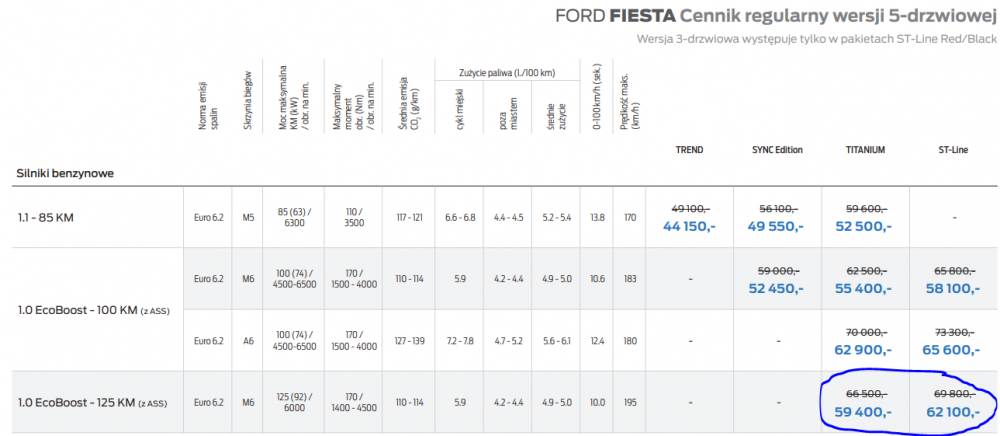Click the "117 - 121" CO2 emission value
The height and width of the screenshot is (436, 1000).
[x=408, y=217]
